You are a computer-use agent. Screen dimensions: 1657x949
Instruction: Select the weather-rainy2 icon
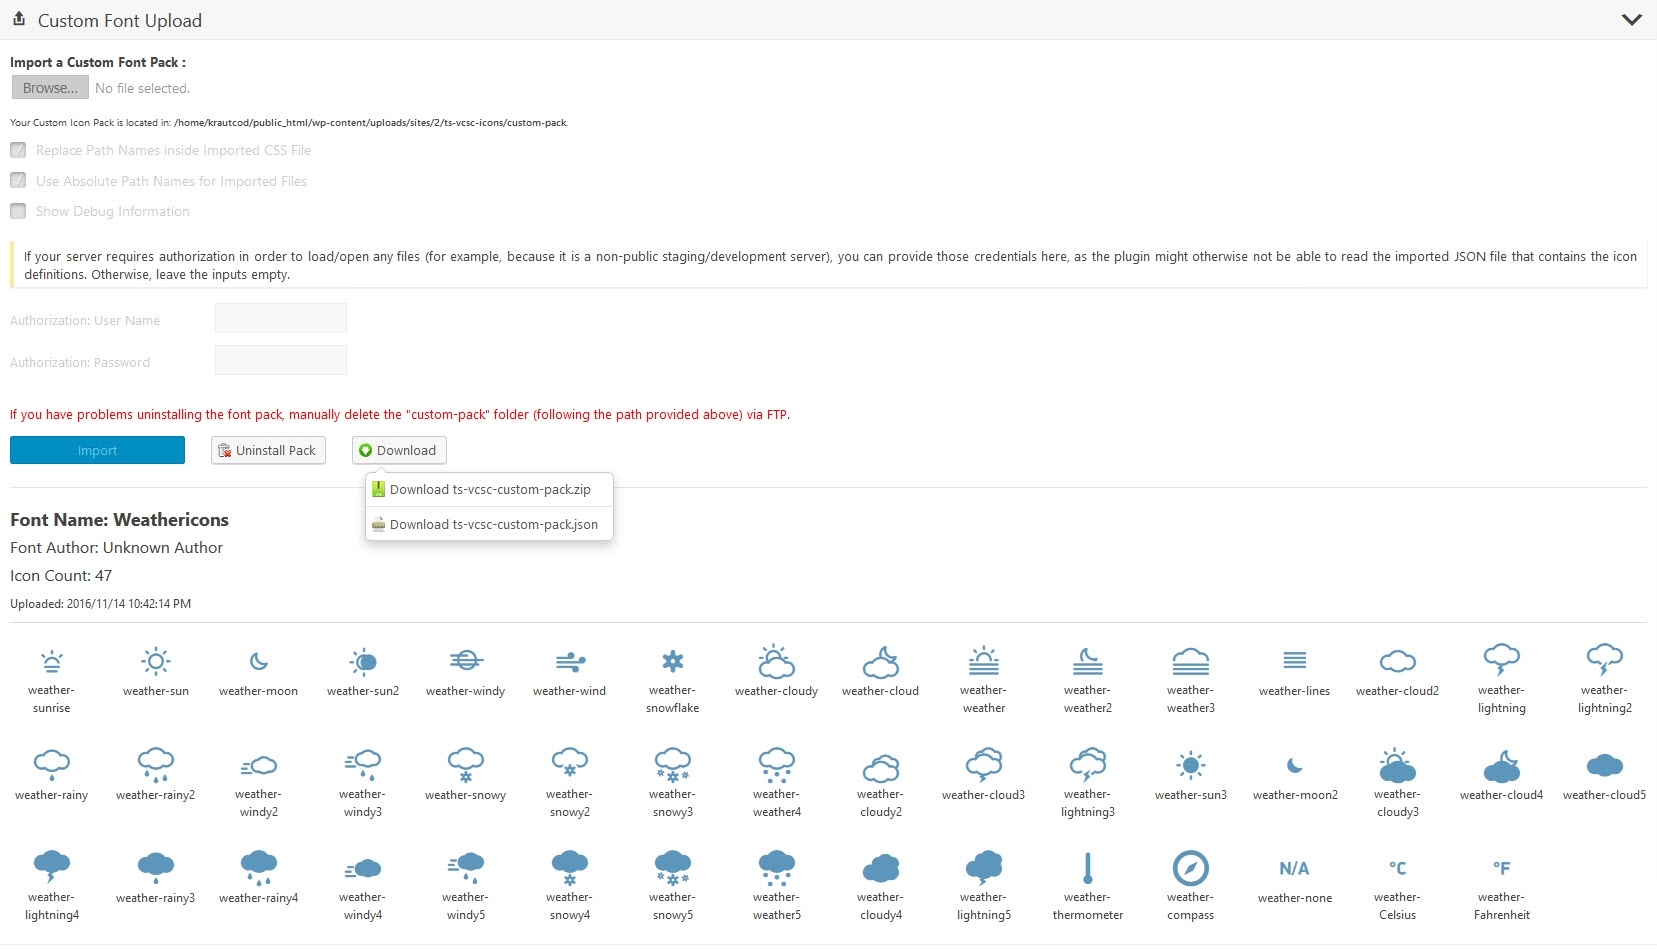coord(155,764)
